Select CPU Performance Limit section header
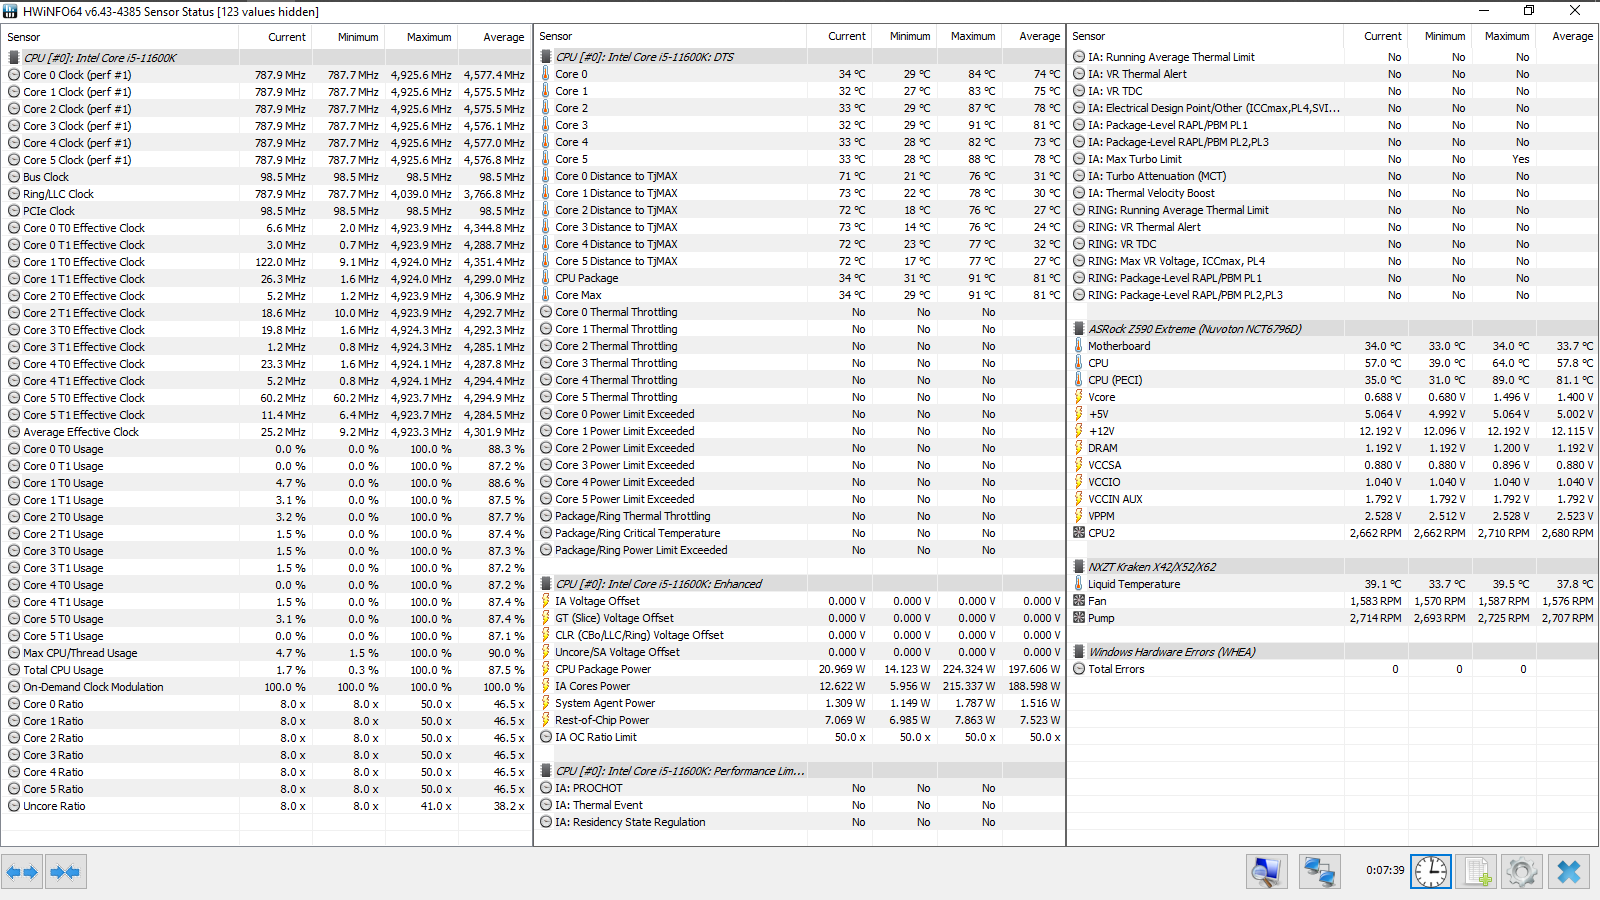 coord(800,771)
